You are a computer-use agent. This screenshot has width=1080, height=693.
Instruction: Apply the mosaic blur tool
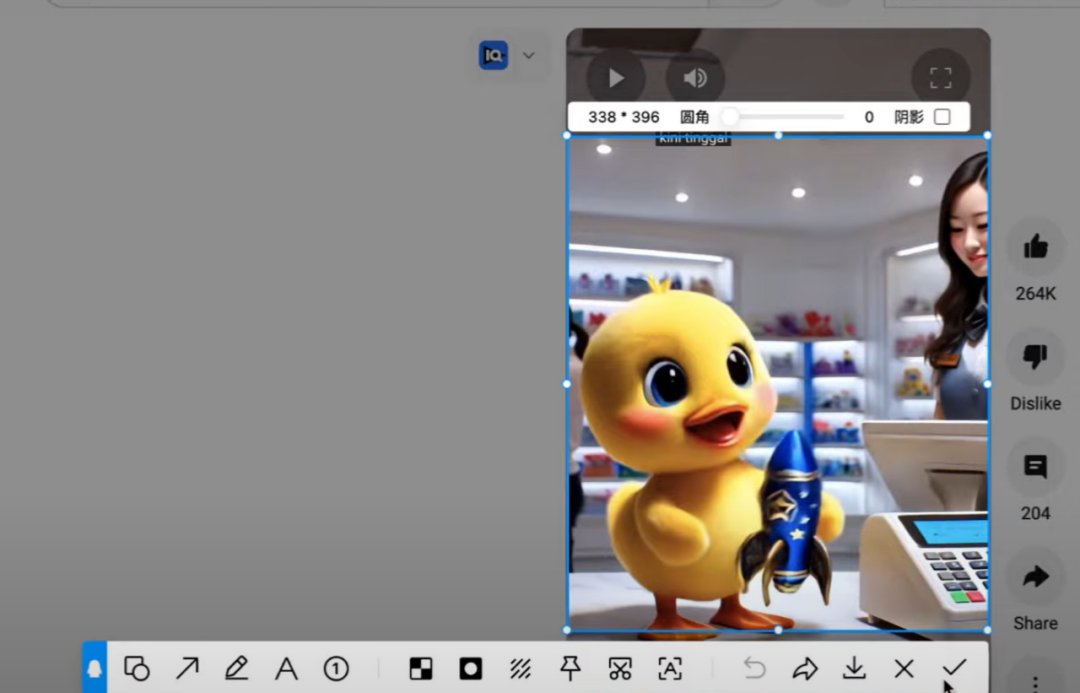(x=421, y=668)
